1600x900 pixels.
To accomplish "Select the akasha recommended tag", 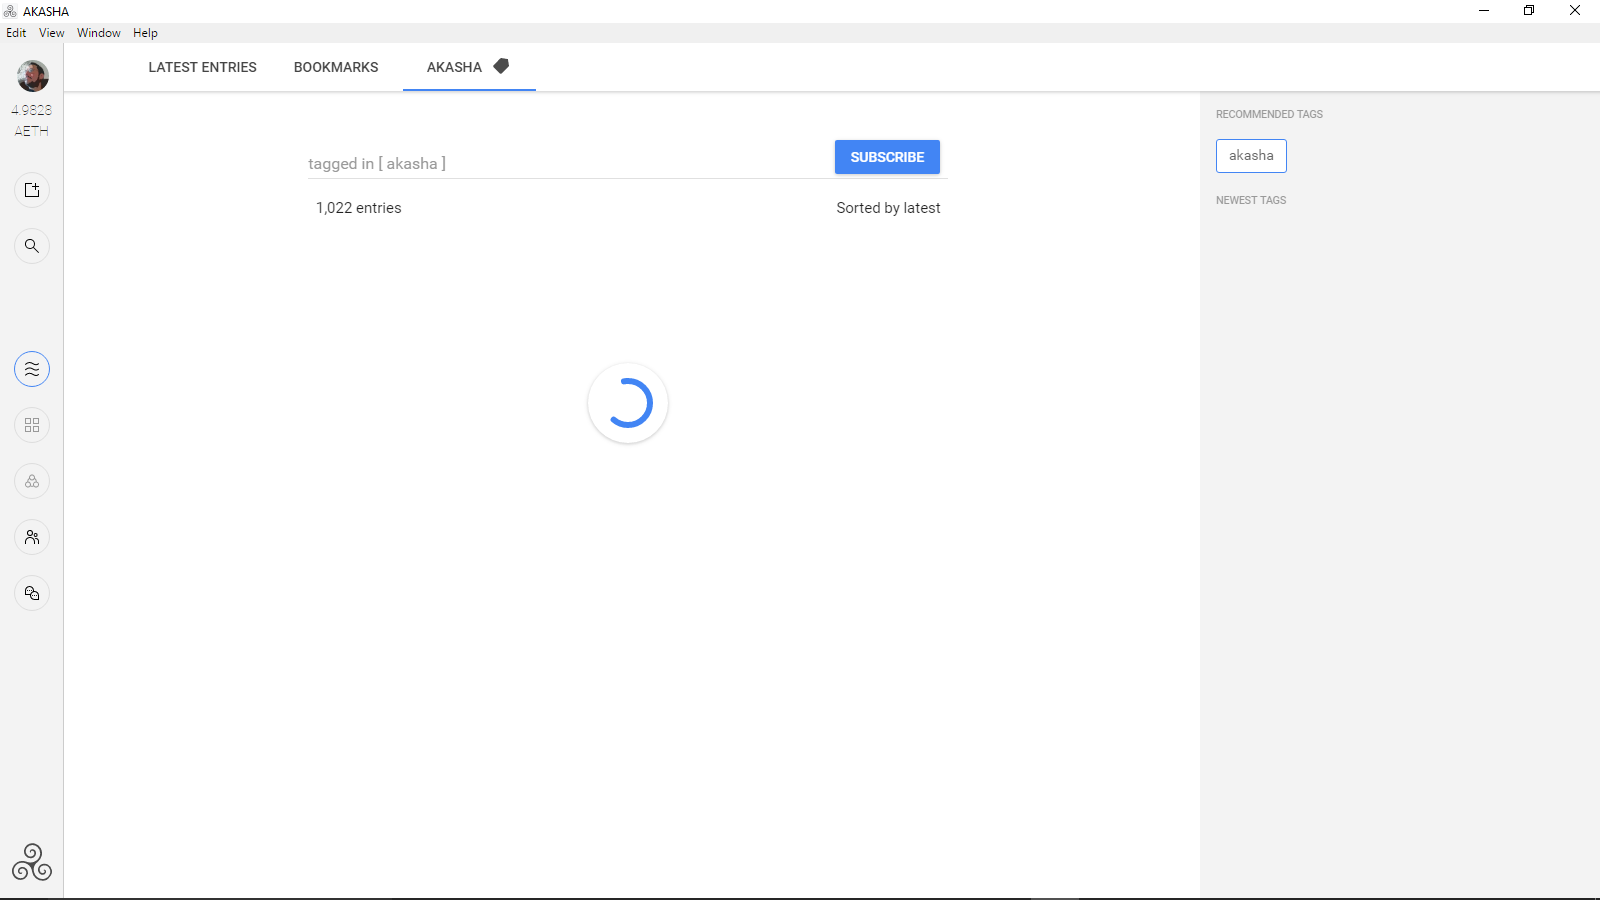I will (x=1251, y=156).
